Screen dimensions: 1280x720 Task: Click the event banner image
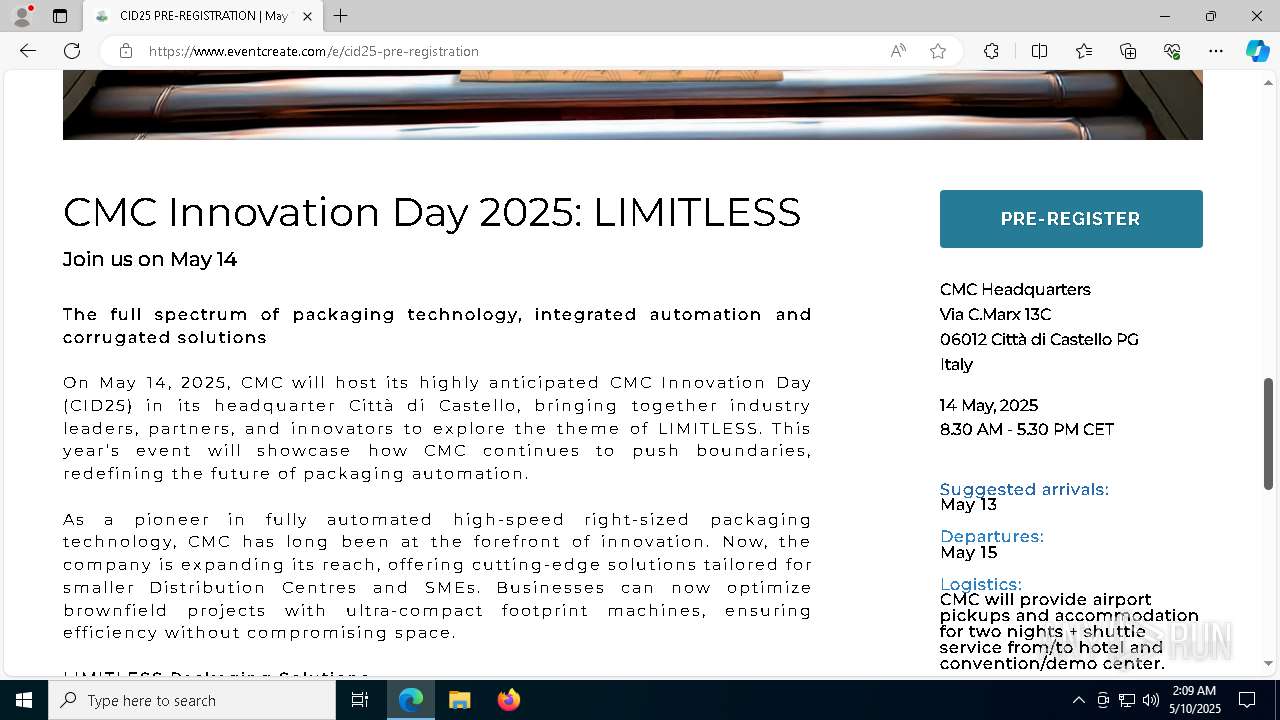(x=633, y=105)
